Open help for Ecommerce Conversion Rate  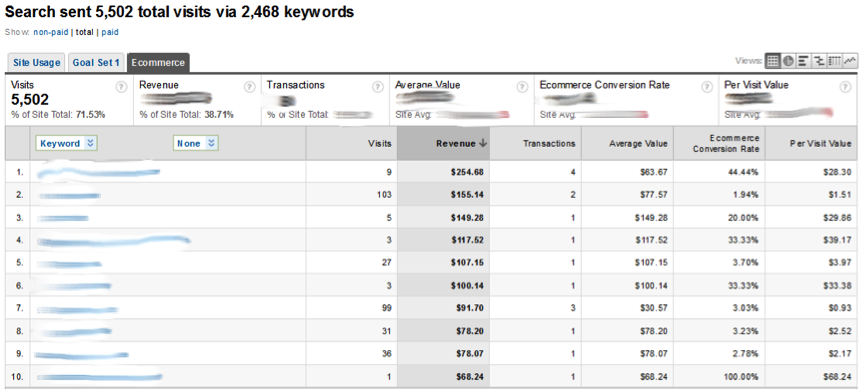pos(707,87)
